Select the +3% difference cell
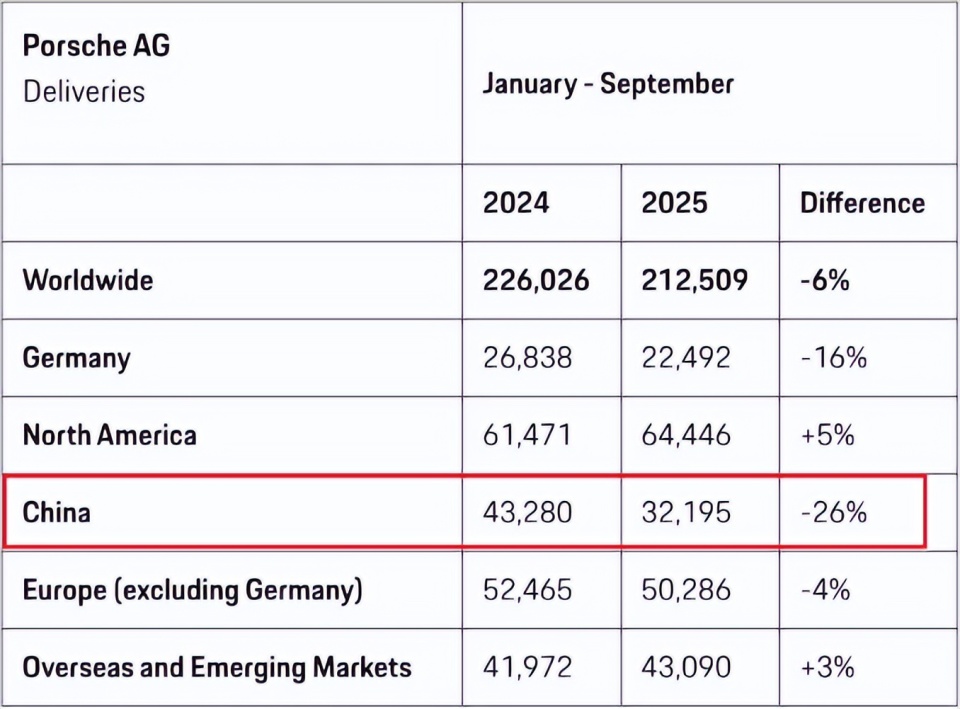 (826, 667)
